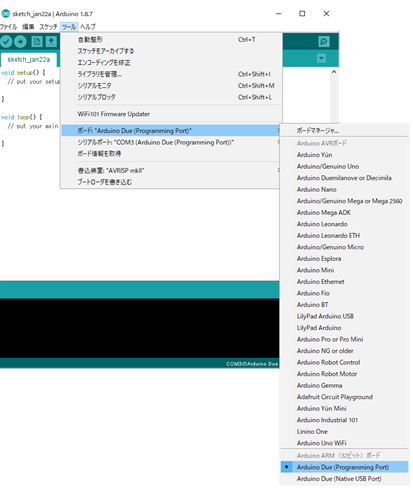Expand the ボード submenu arrow
This screenshot has width=413, height=488.
click(278, 131)
